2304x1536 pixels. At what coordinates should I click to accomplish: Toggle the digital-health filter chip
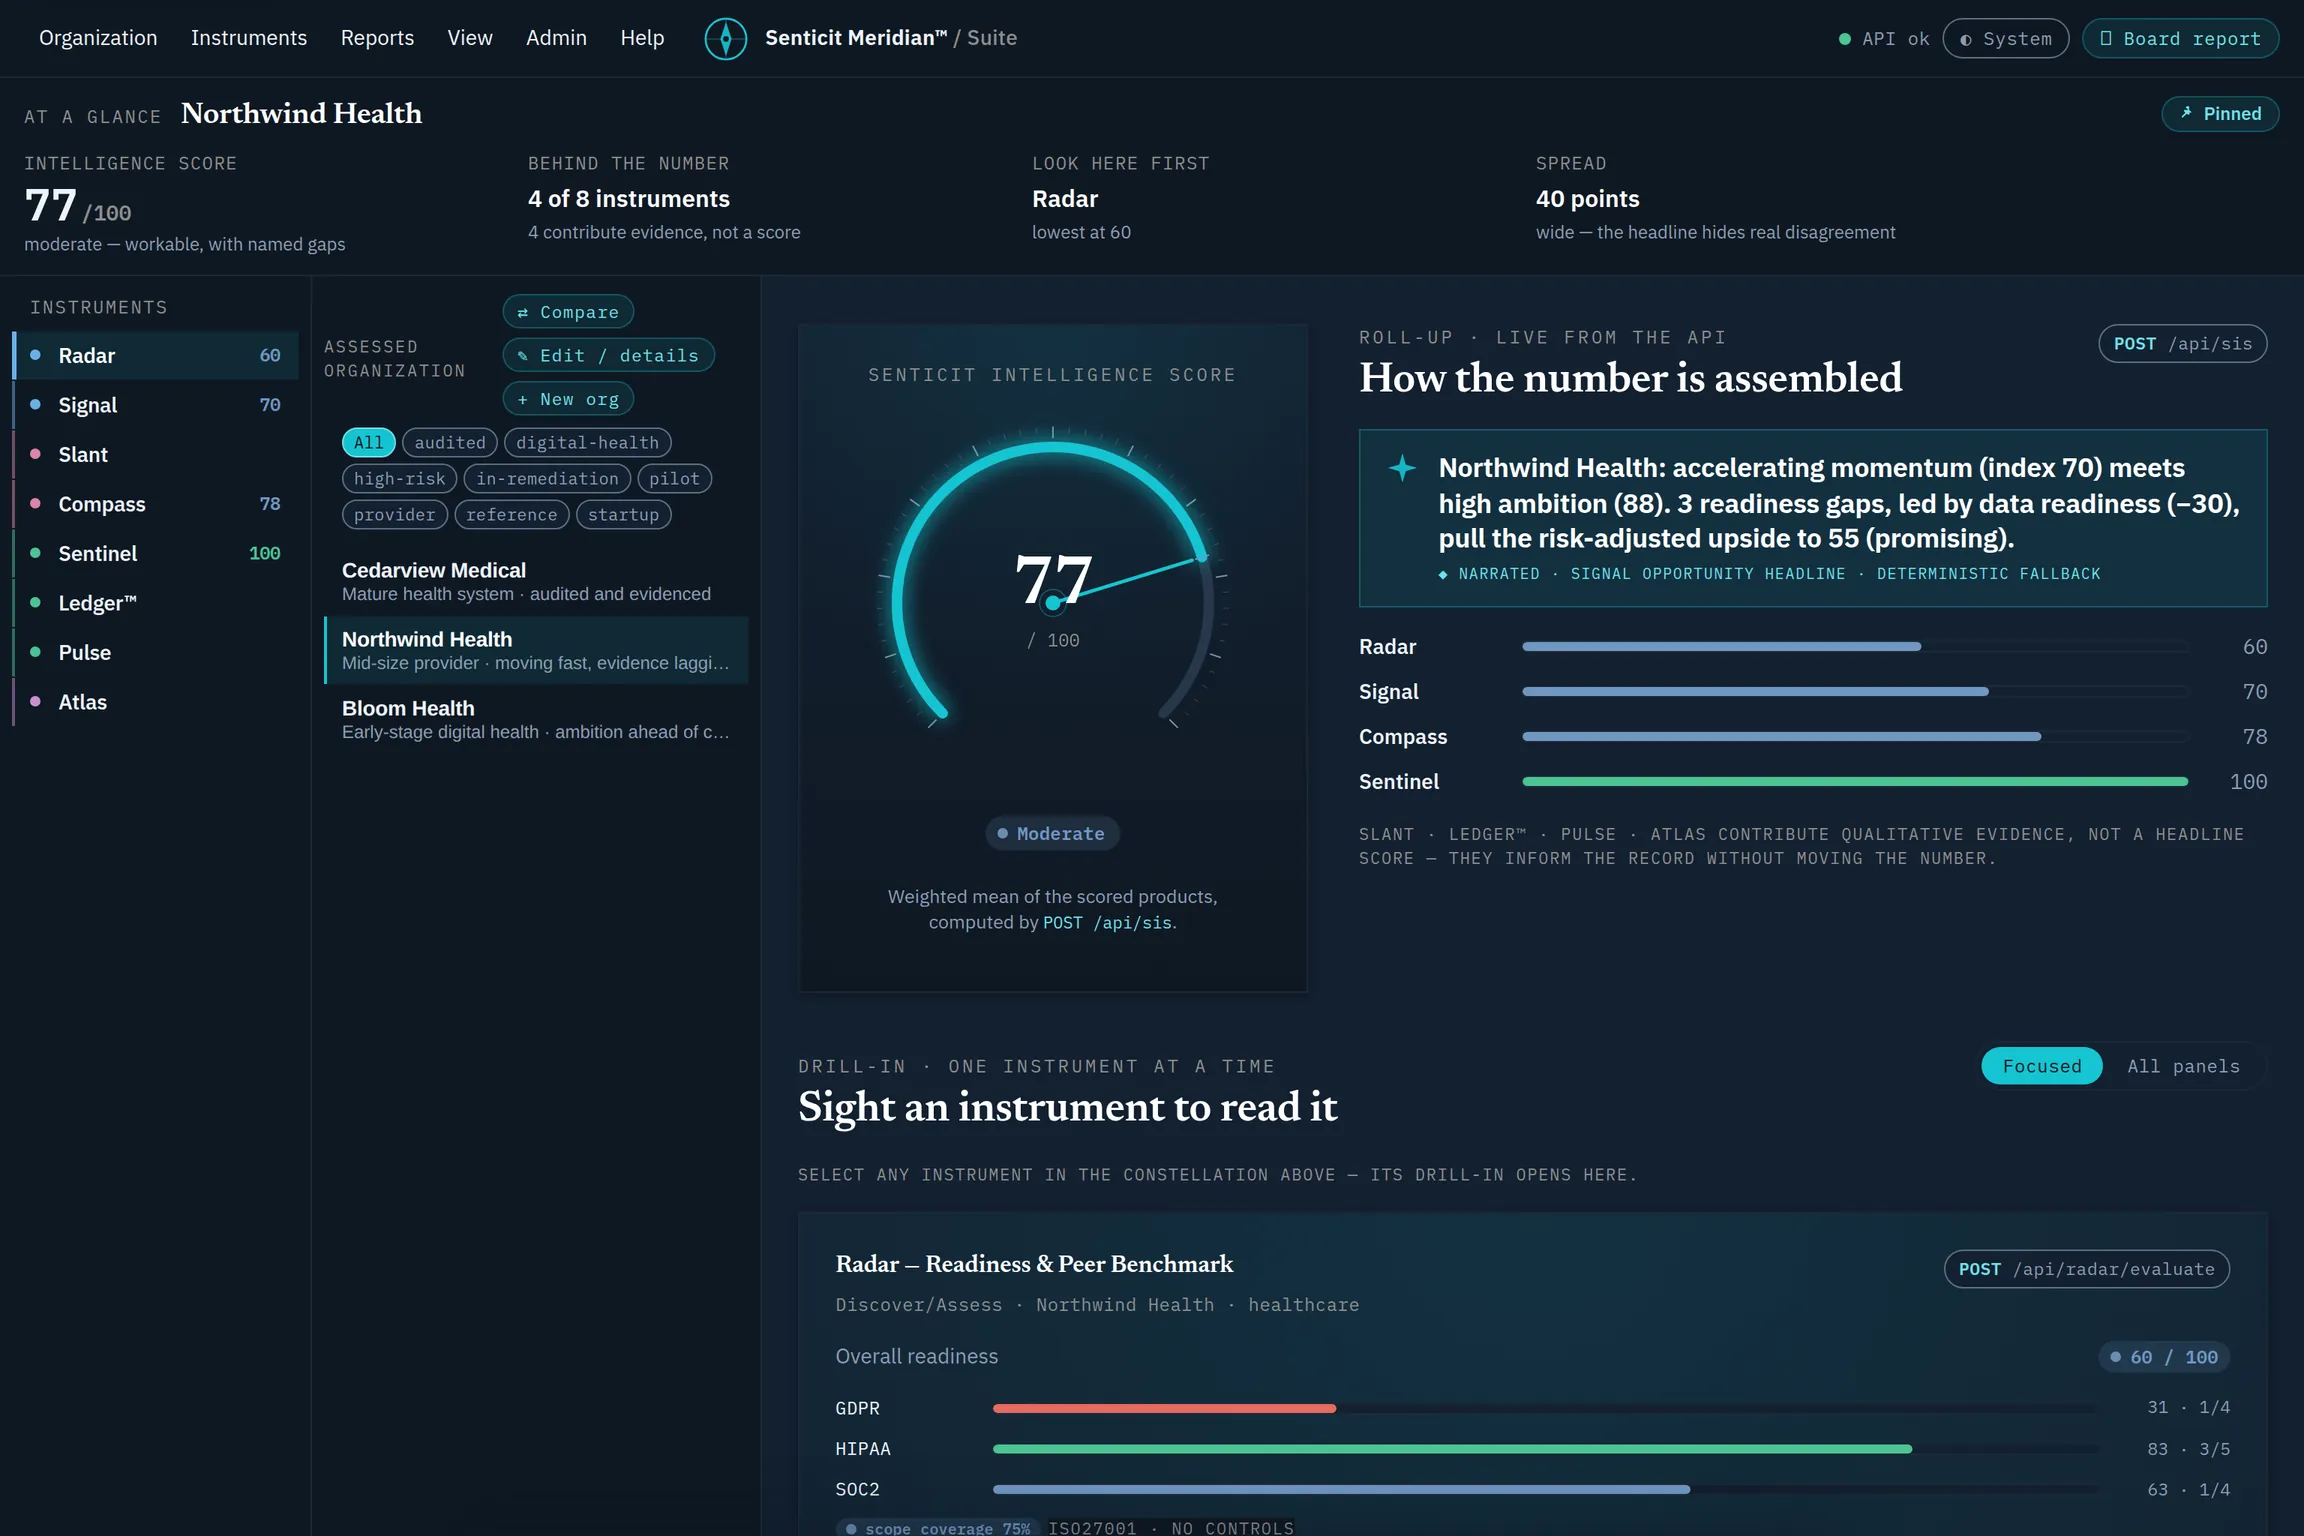tap(587, 442)
